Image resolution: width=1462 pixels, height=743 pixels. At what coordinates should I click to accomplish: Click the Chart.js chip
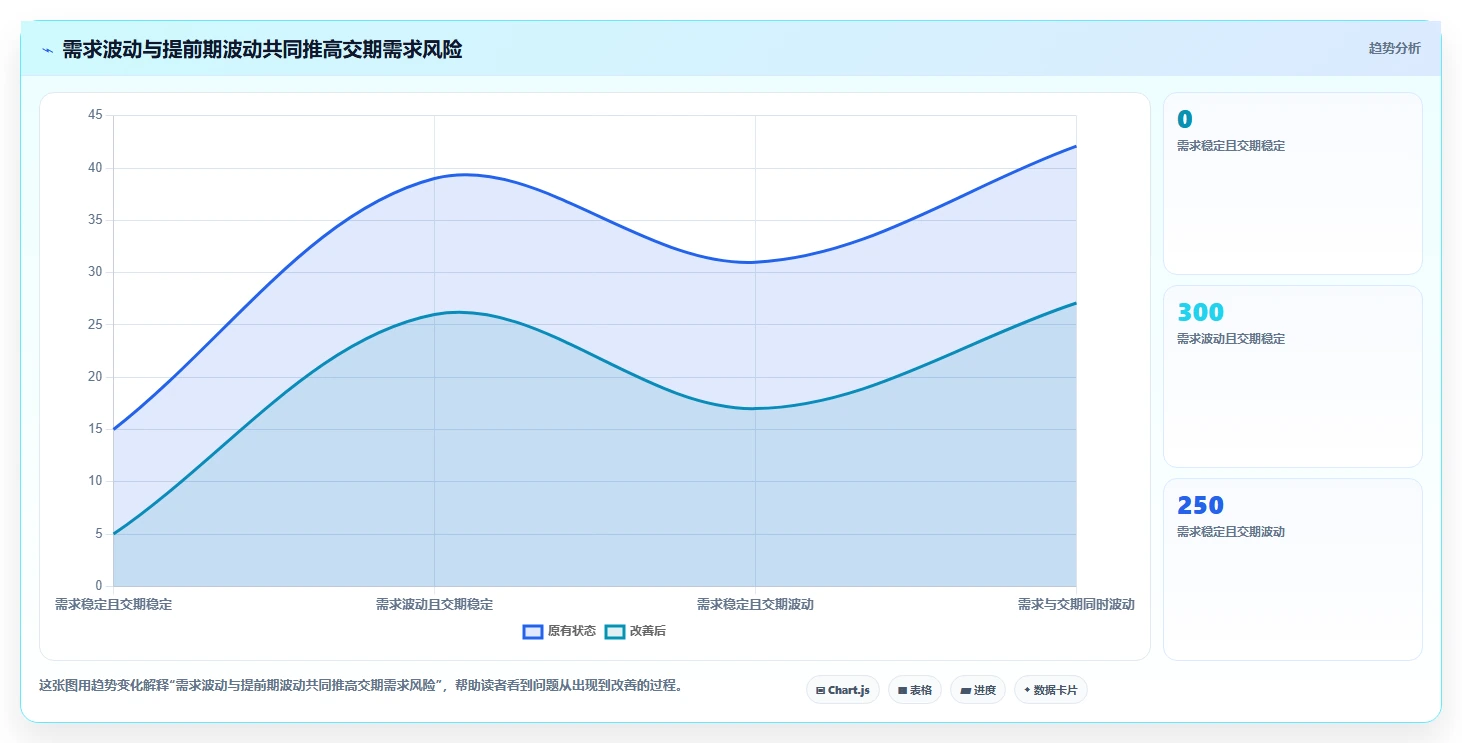(x=843, y=690)
